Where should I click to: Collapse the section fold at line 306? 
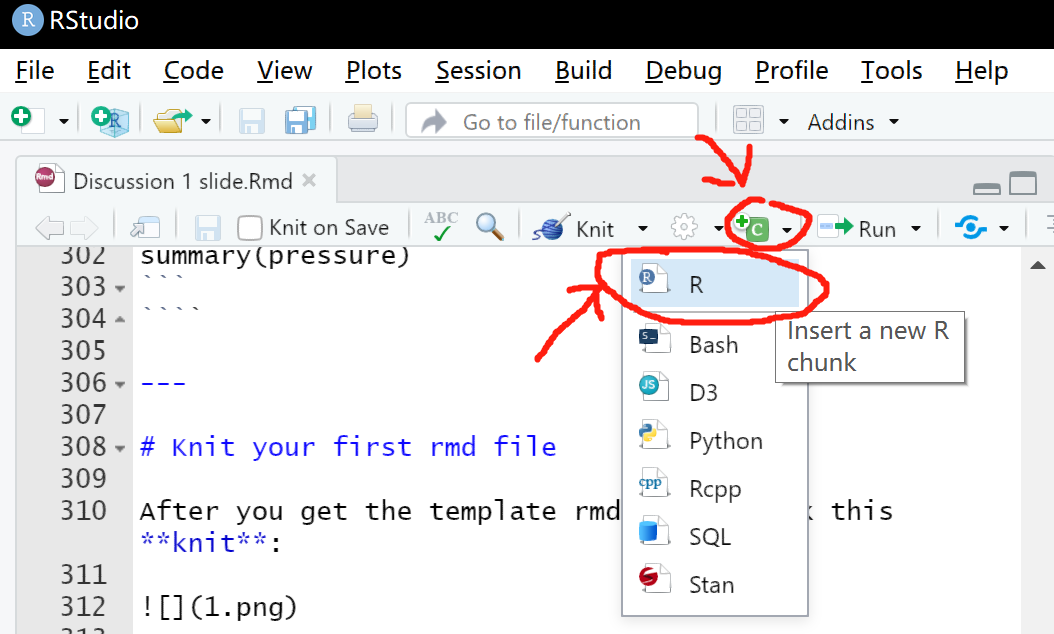[x=120, y=385]
